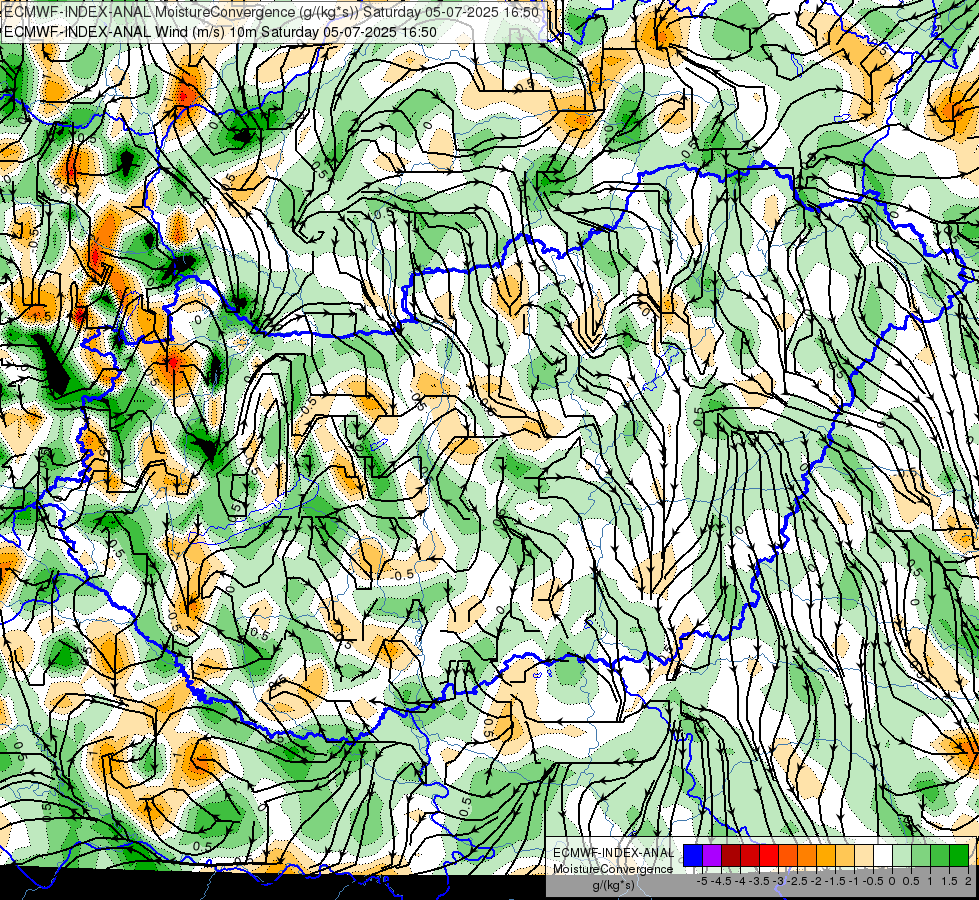979x900 pixels.
Task: Pick the light green swatch between 0.5 and 1
Action: click(921, 856)
